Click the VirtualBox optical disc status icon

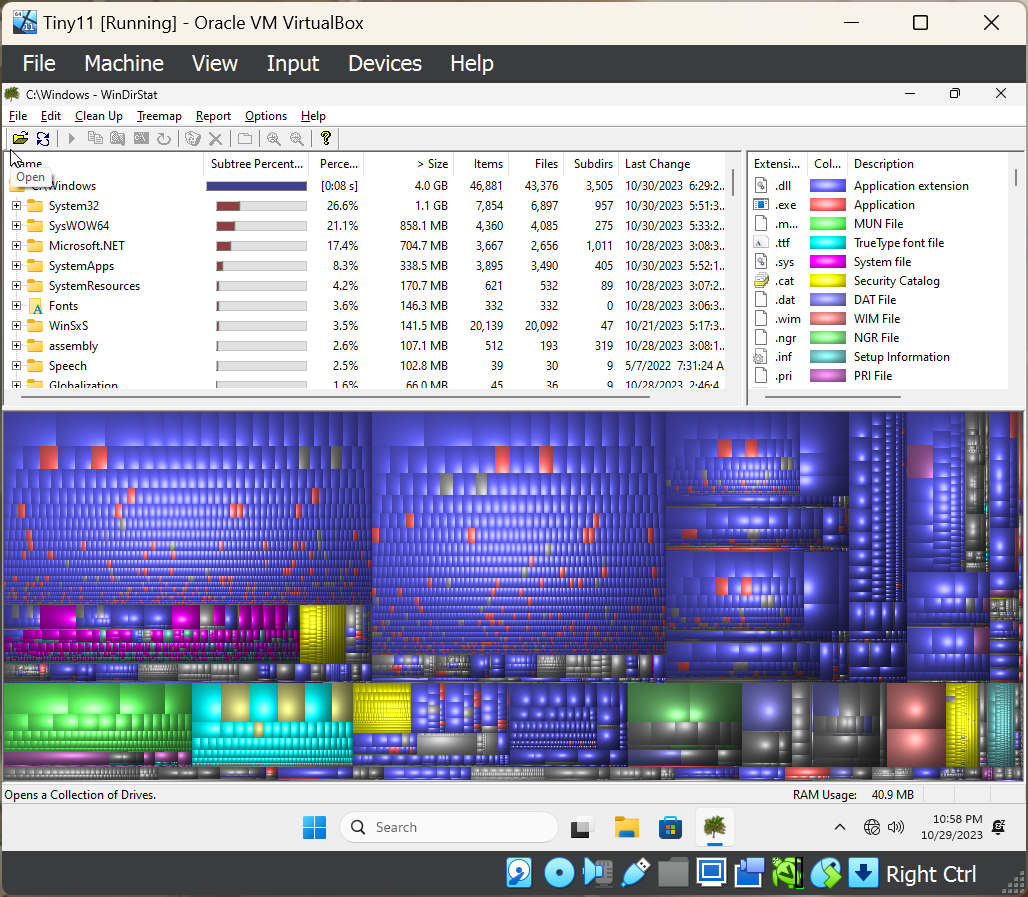pos(559,873)
